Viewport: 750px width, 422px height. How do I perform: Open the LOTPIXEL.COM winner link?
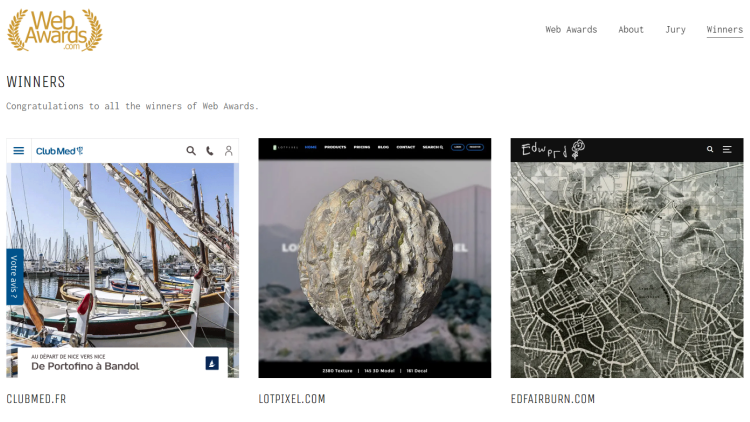click(292, 399)
